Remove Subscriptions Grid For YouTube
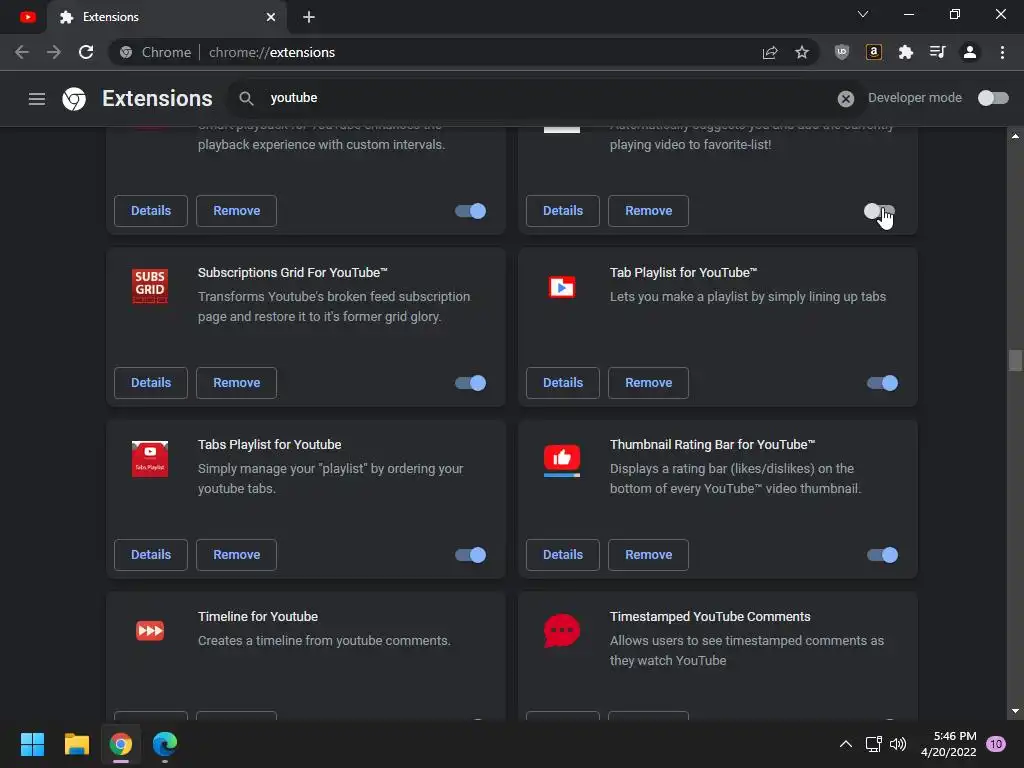 point(236,383)
